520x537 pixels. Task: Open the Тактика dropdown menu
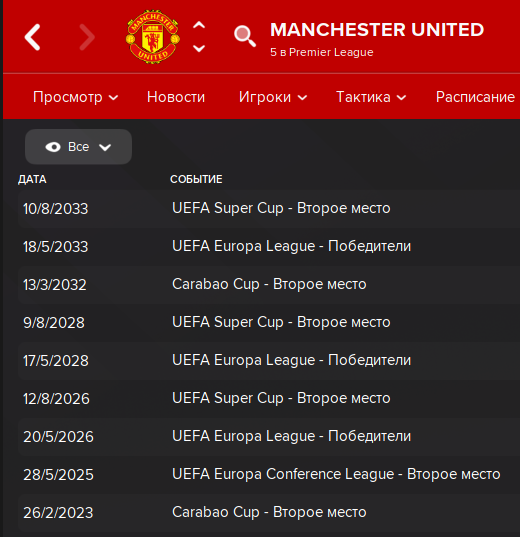371,97
